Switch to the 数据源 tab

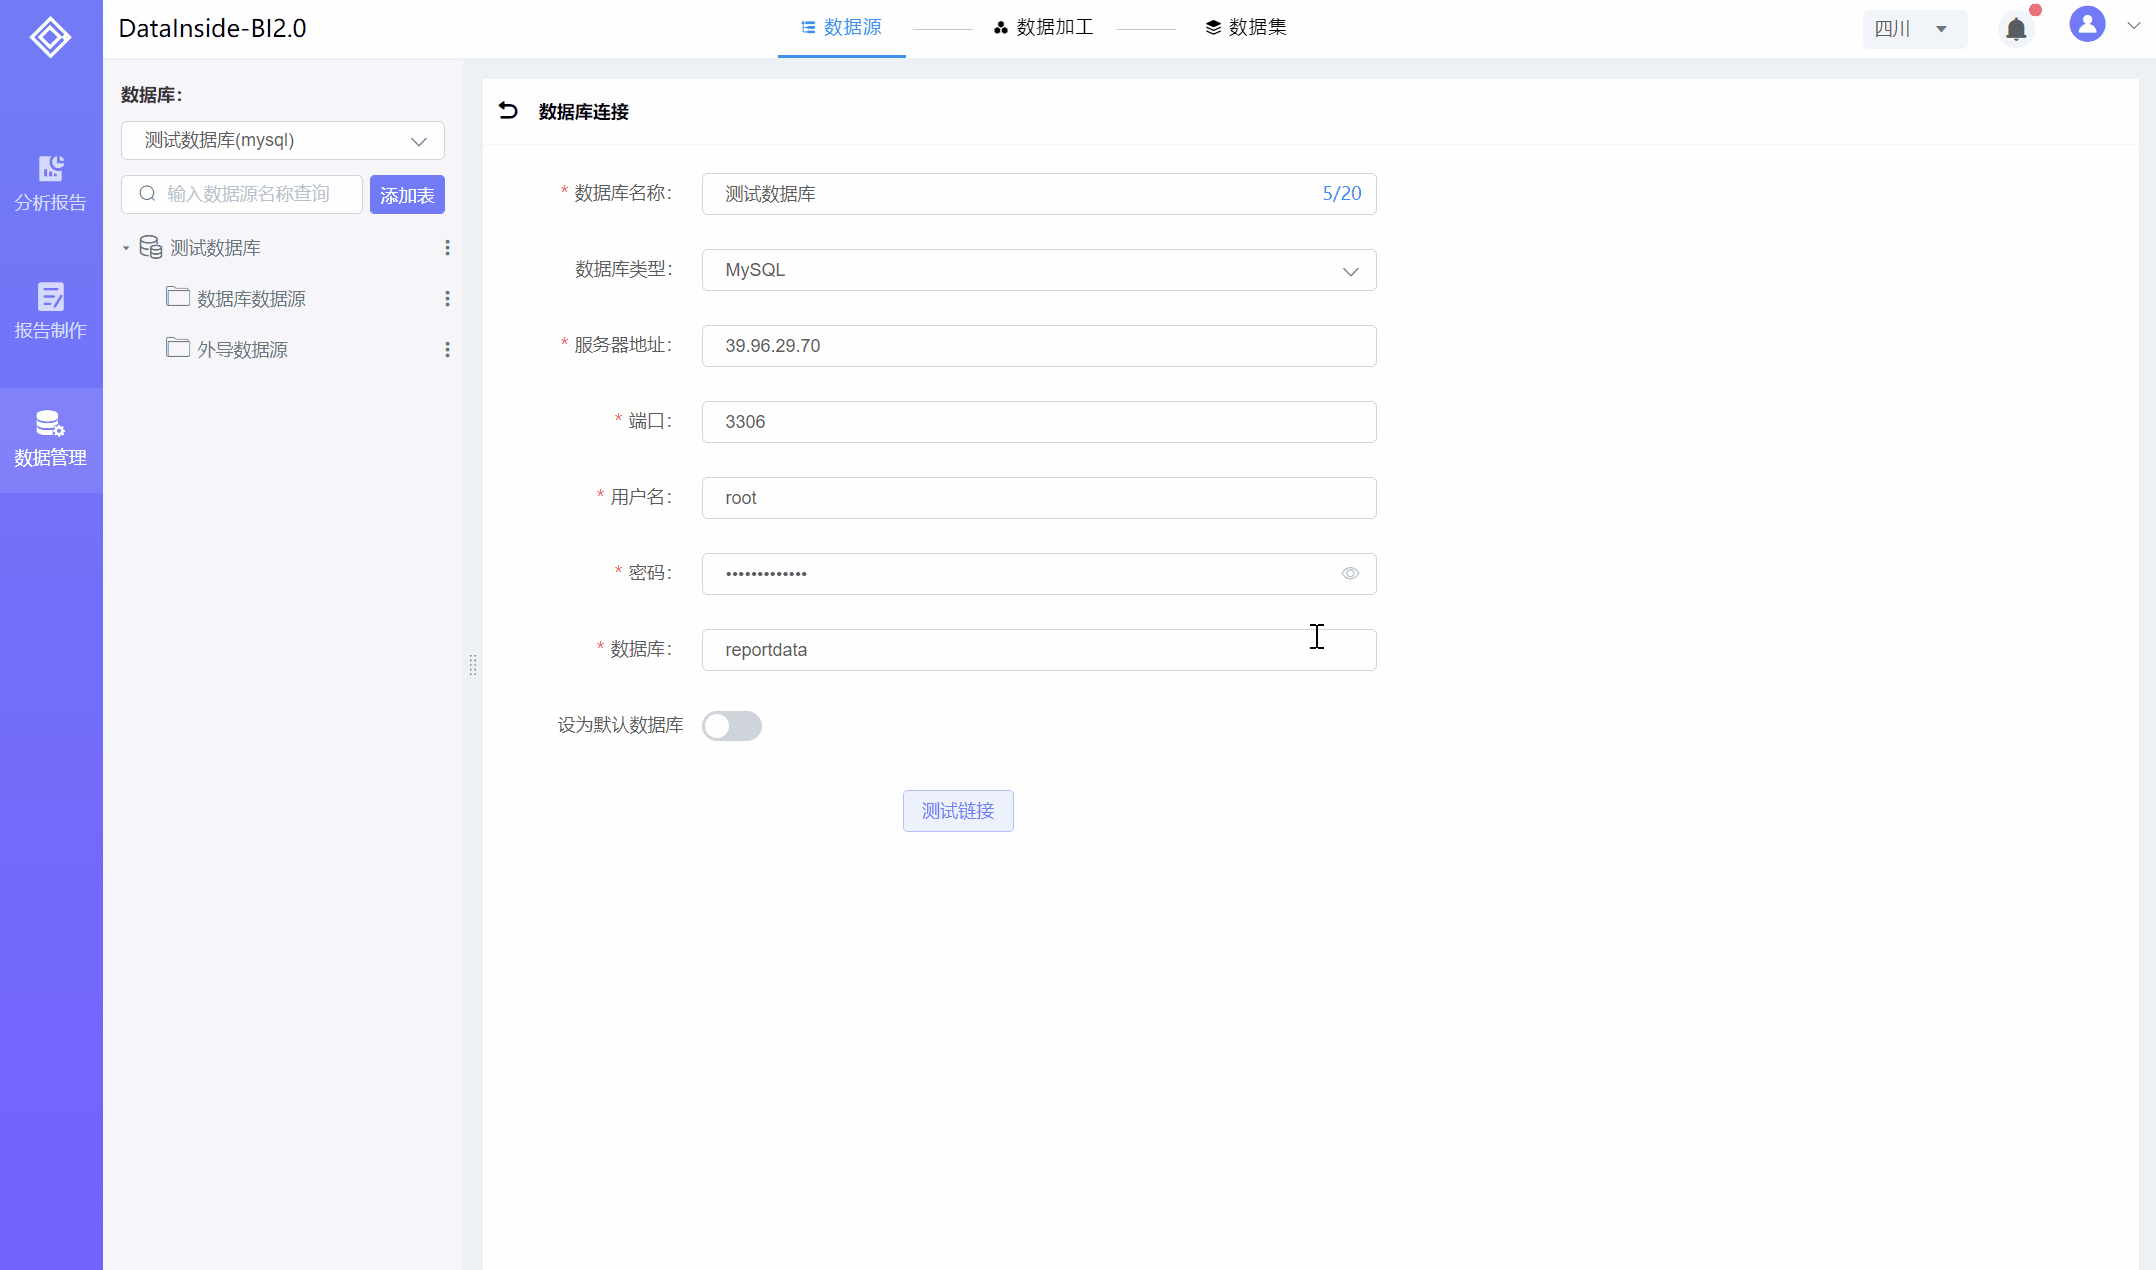(842, 28)
